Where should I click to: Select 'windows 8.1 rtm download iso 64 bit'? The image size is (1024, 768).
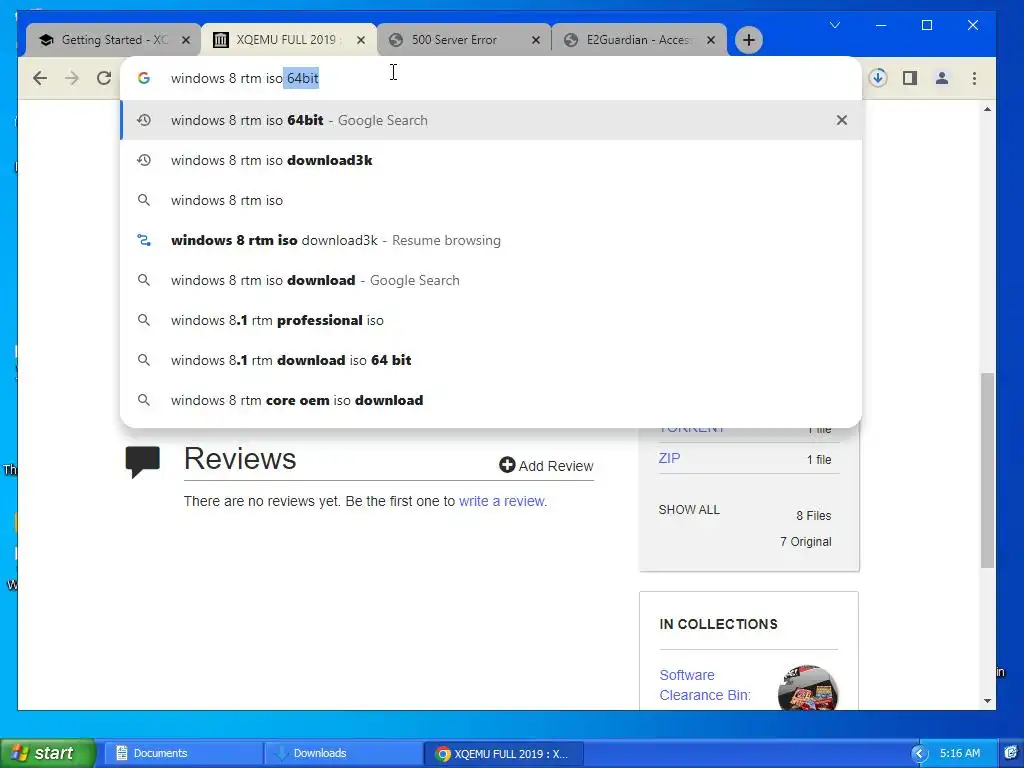click(491, 360)
